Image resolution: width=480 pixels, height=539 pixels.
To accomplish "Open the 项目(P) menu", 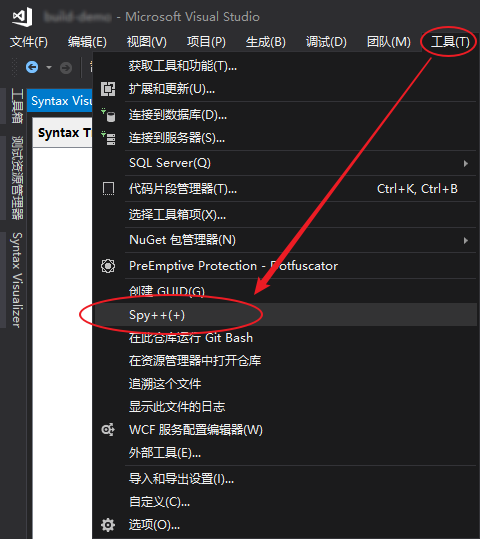I will (206, 42).
